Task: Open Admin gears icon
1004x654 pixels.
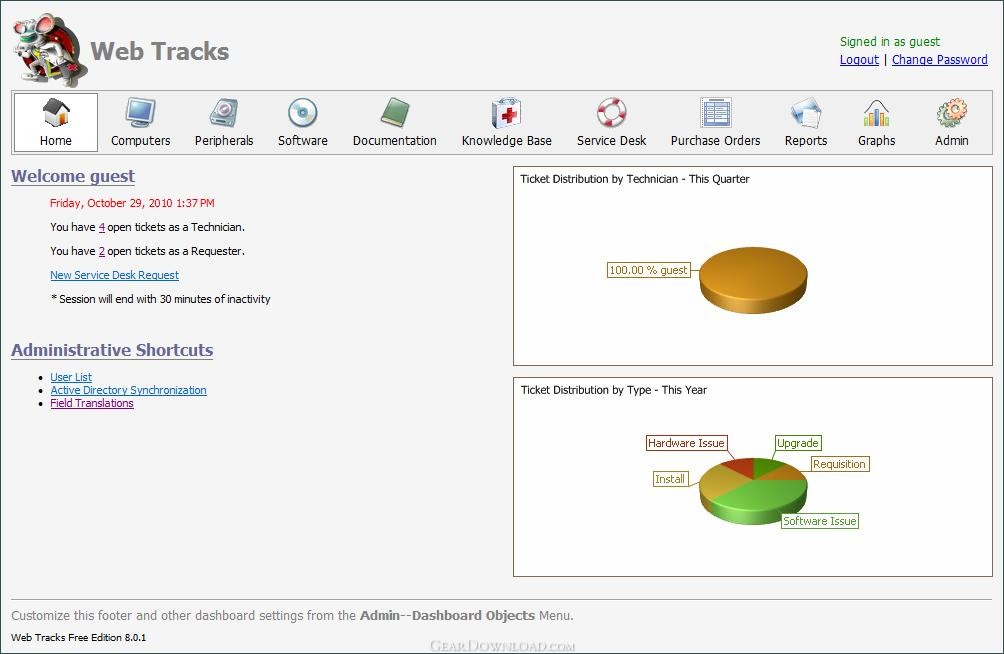Action: pos(951,113)
